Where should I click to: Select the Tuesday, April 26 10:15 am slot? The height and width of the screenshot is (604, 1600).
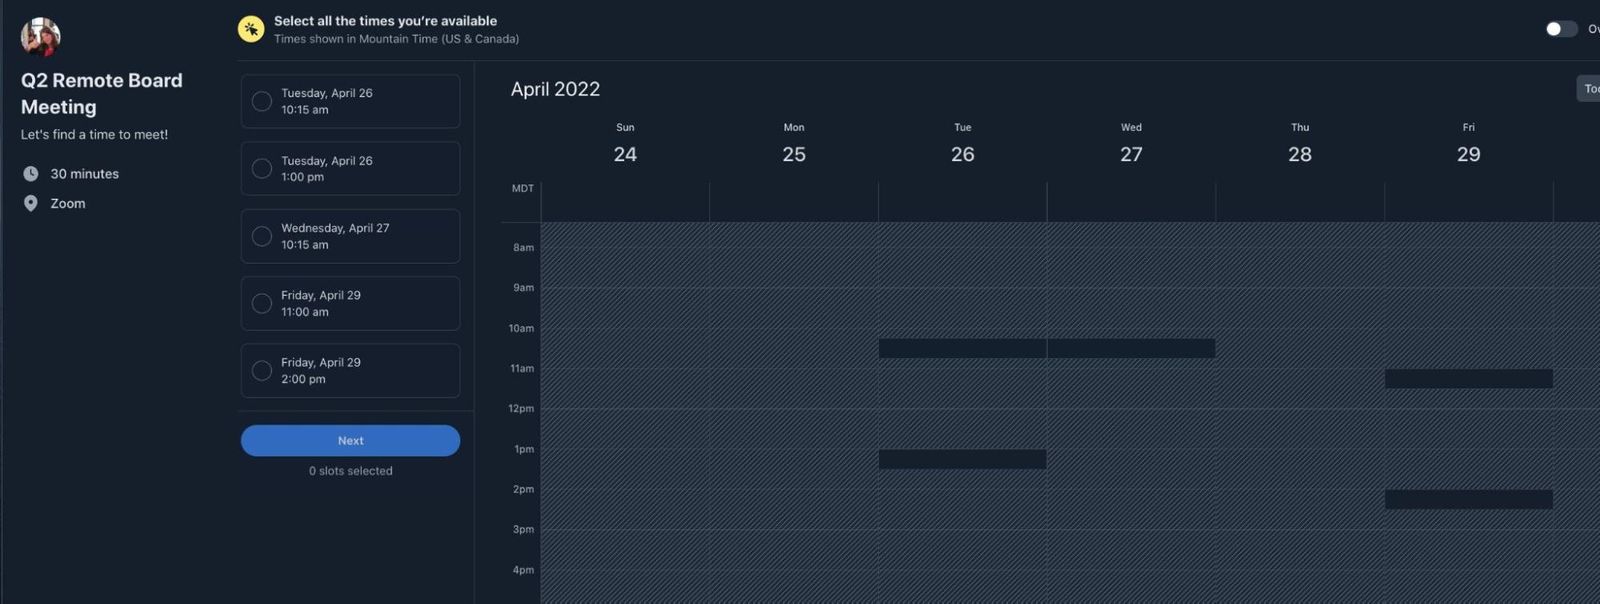point(350,101)
